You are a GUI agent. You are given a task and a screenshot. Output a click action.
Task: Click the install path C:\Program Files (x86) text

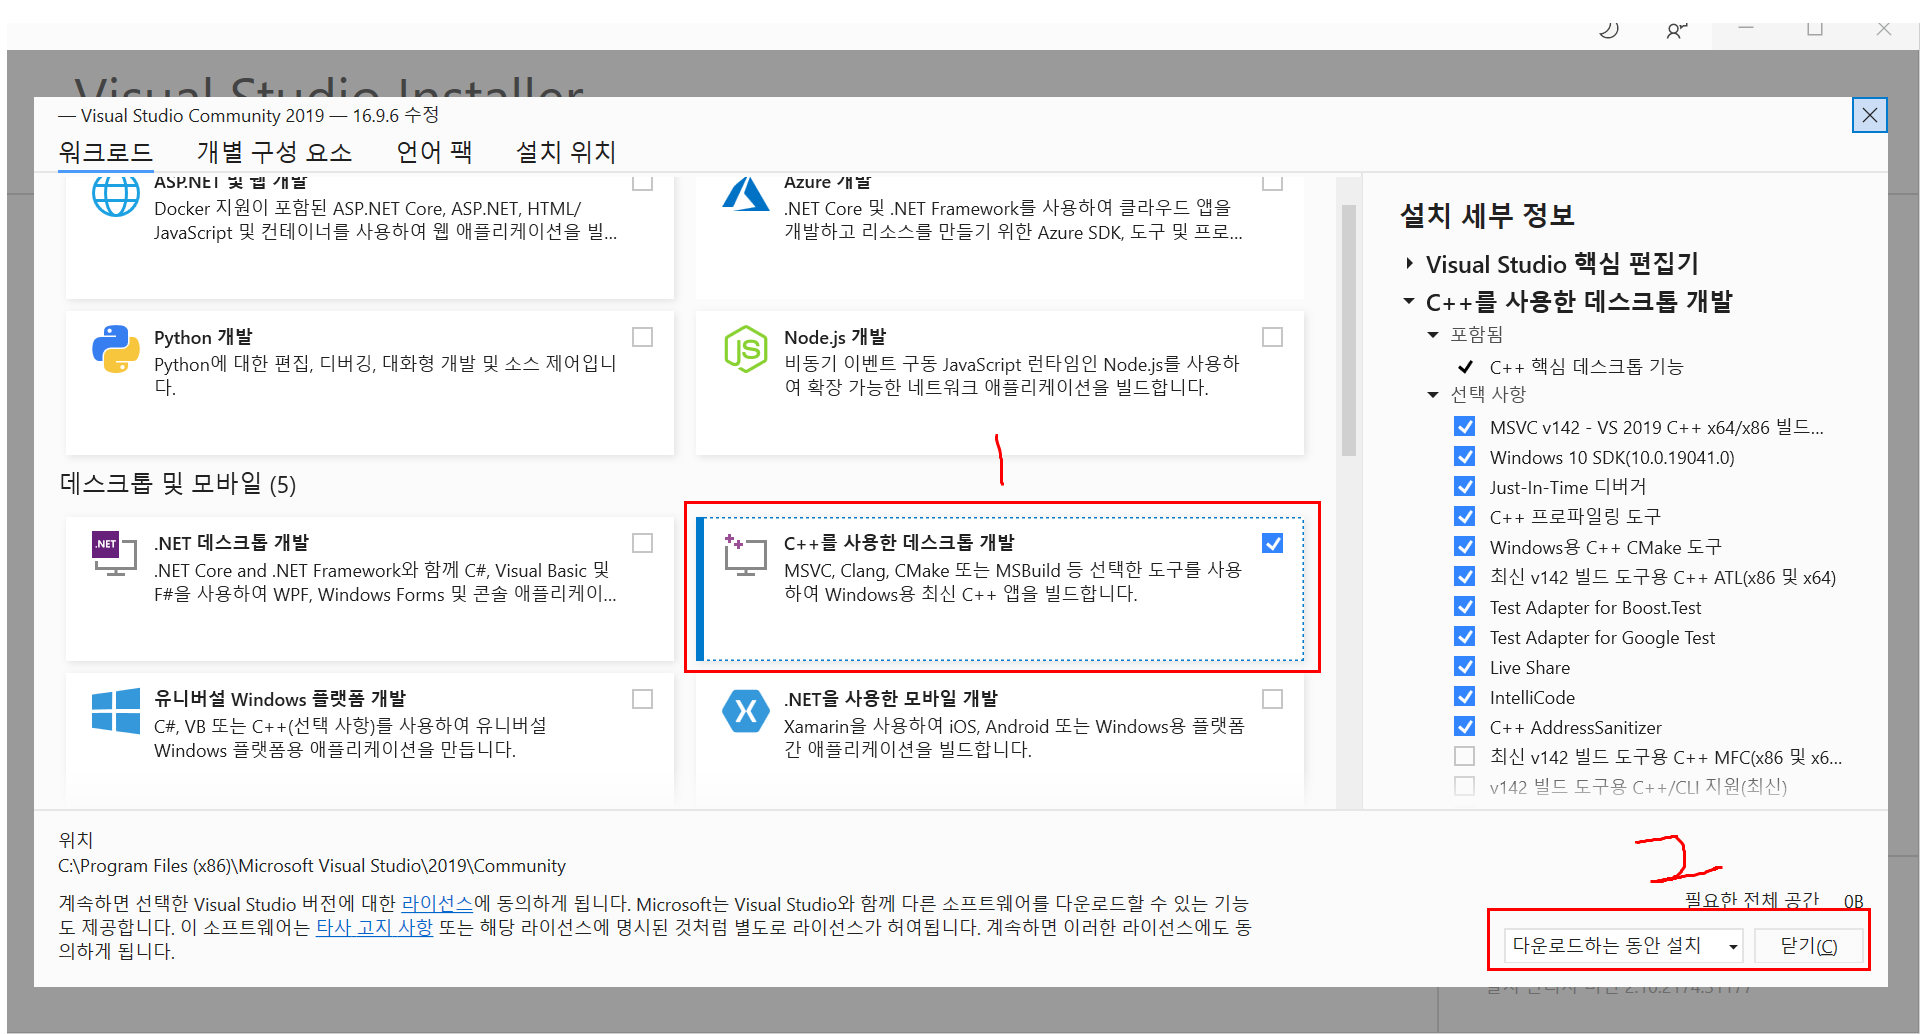coord(312,866)
